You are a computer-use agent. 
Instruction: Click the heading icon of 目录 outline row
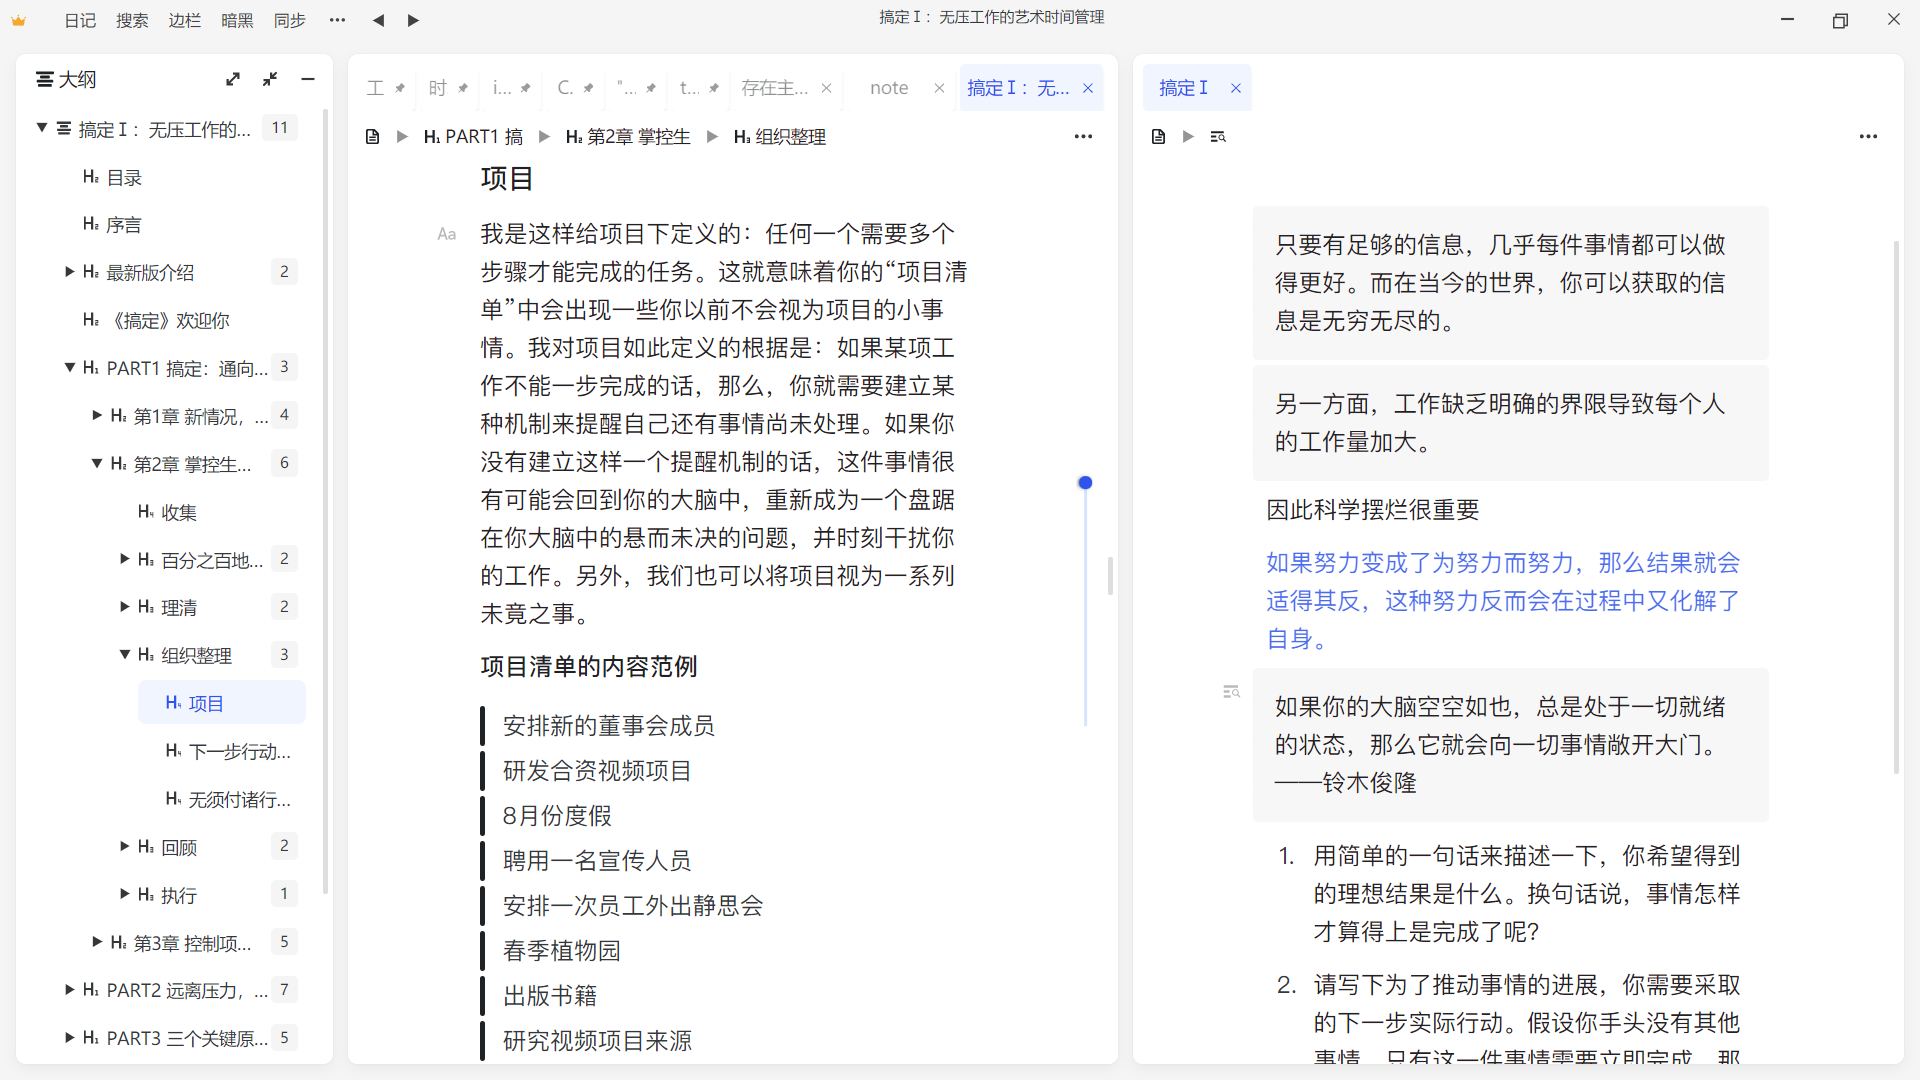pos(91,177)
